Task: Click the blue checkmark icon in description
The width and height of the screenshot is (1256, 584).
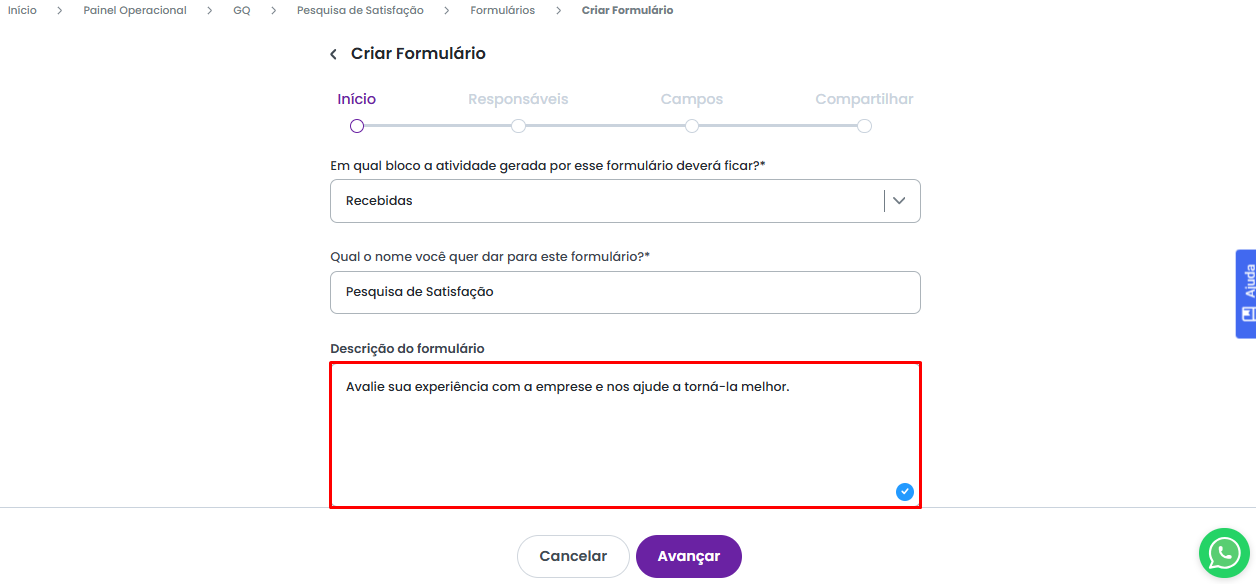Action: coord(905,491)
